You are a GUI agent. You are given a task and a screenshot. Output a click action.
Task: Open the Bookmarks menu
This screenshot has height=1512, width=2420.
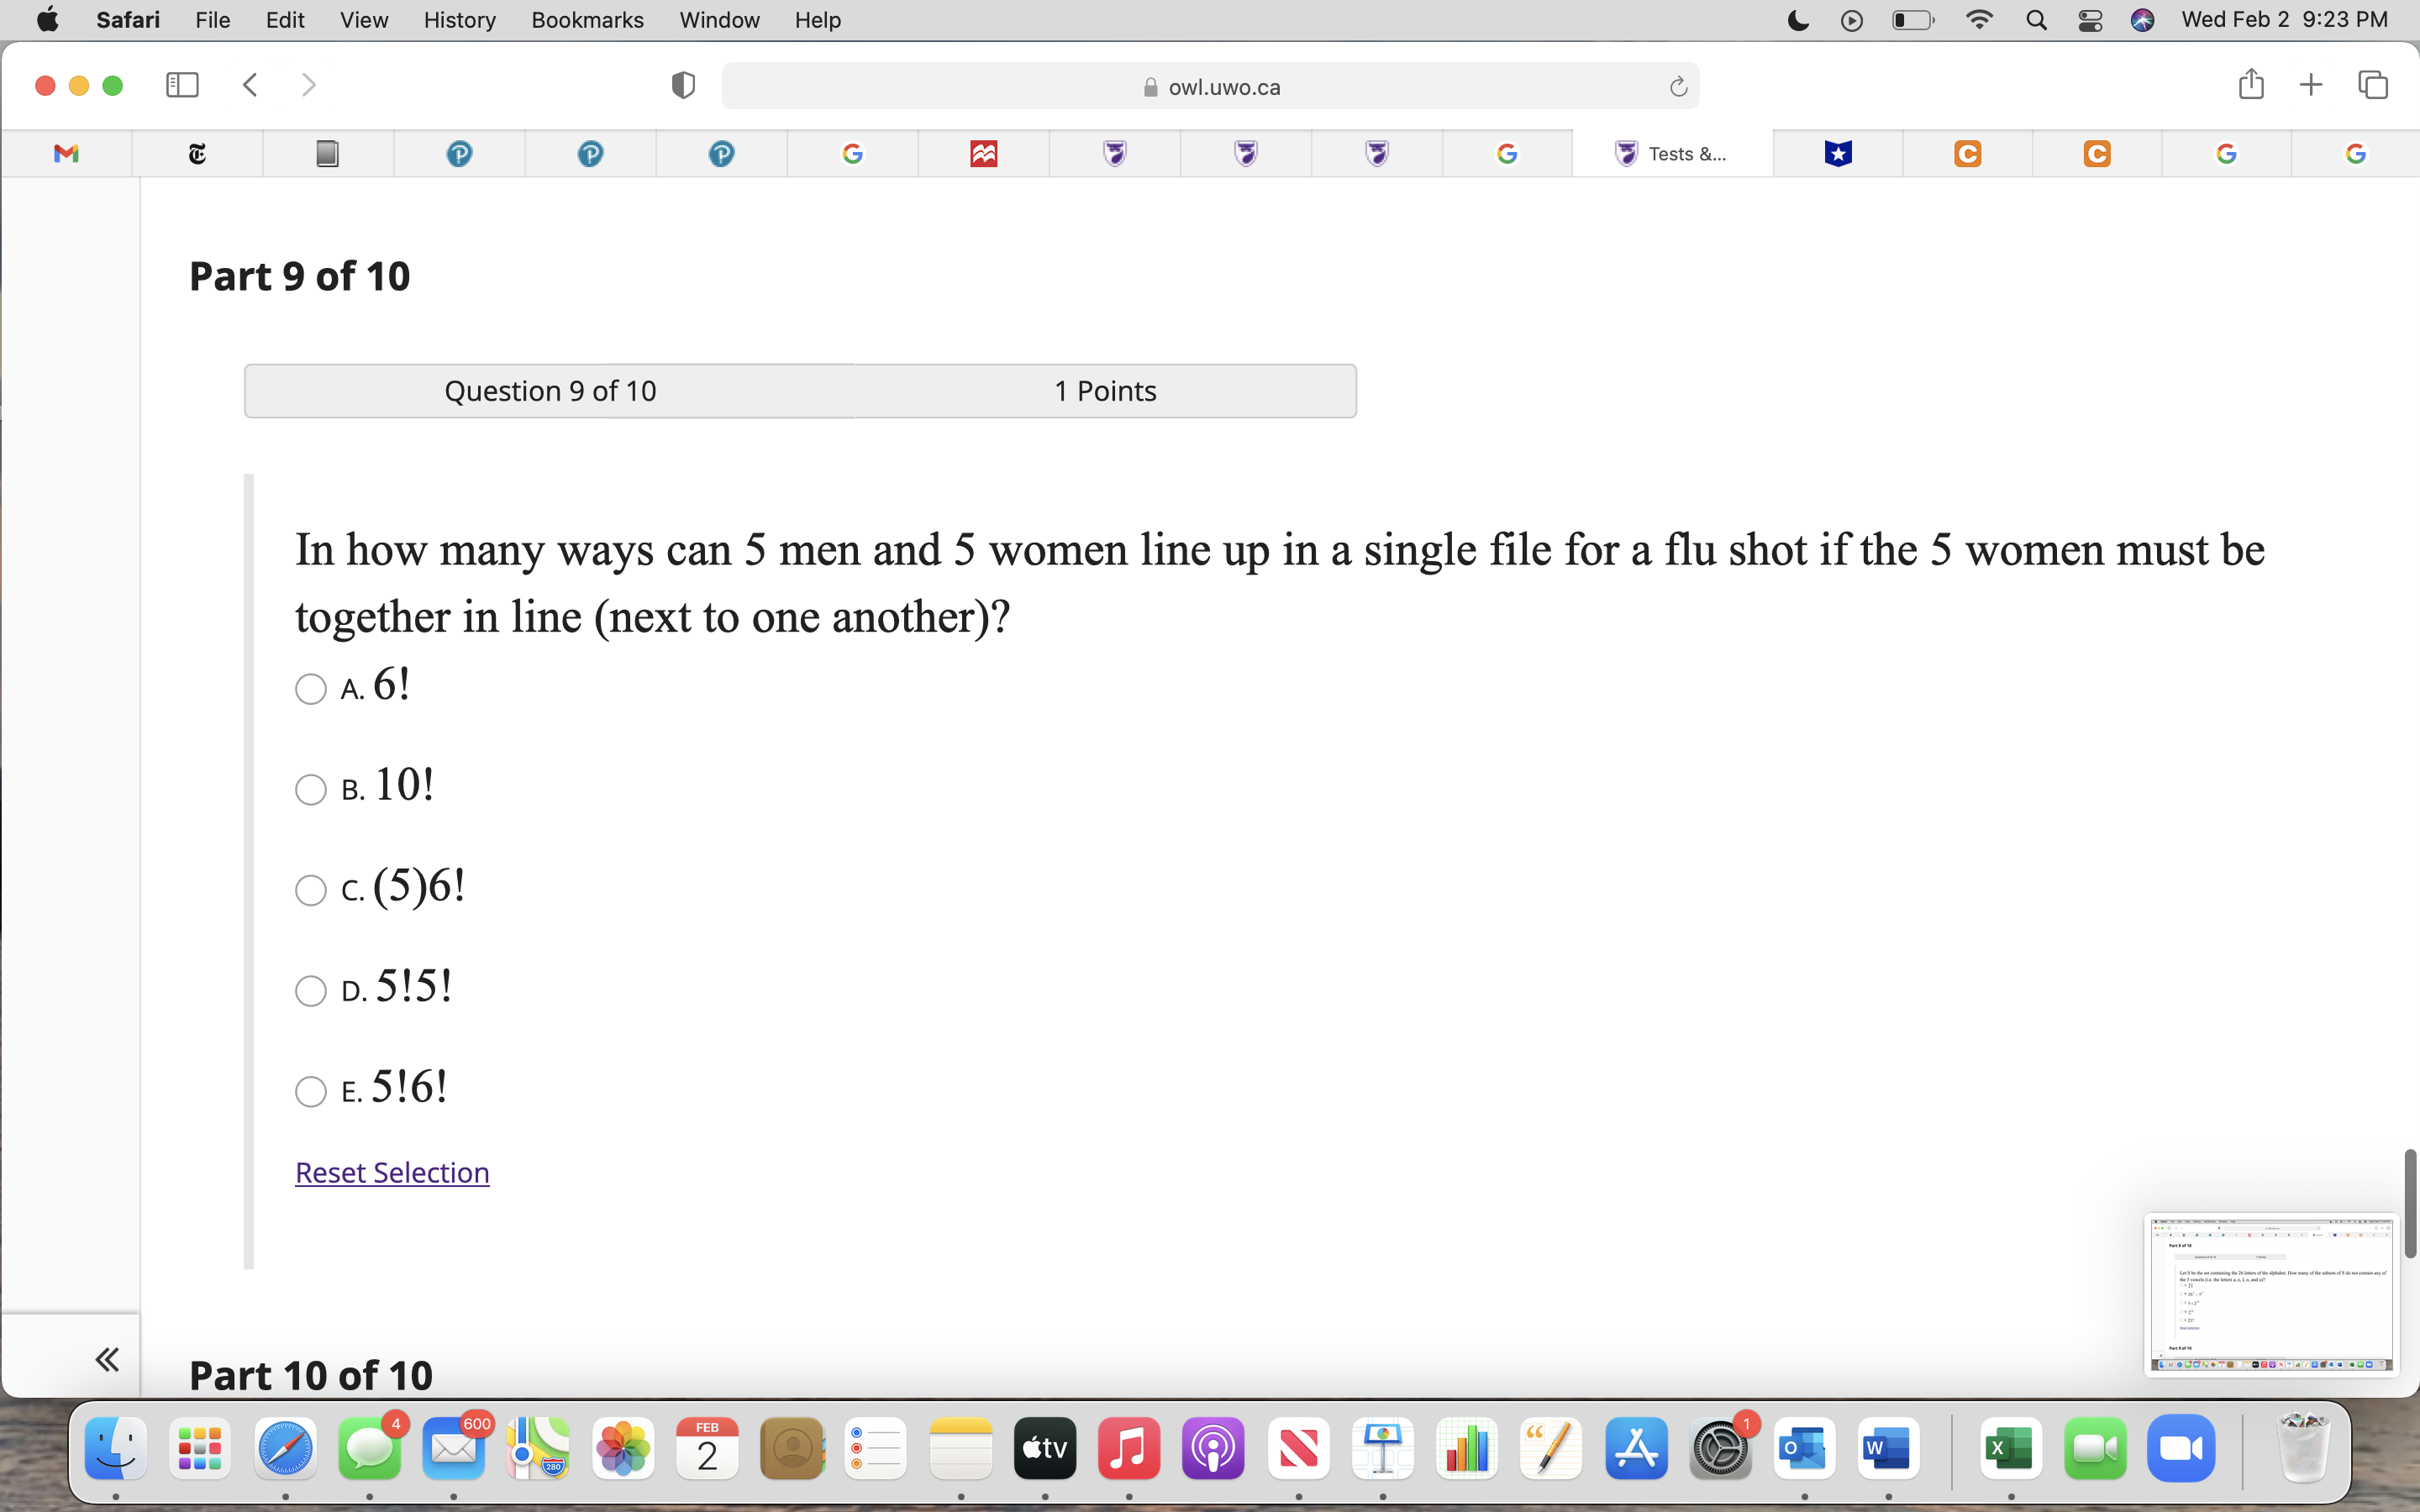point(588,20)
